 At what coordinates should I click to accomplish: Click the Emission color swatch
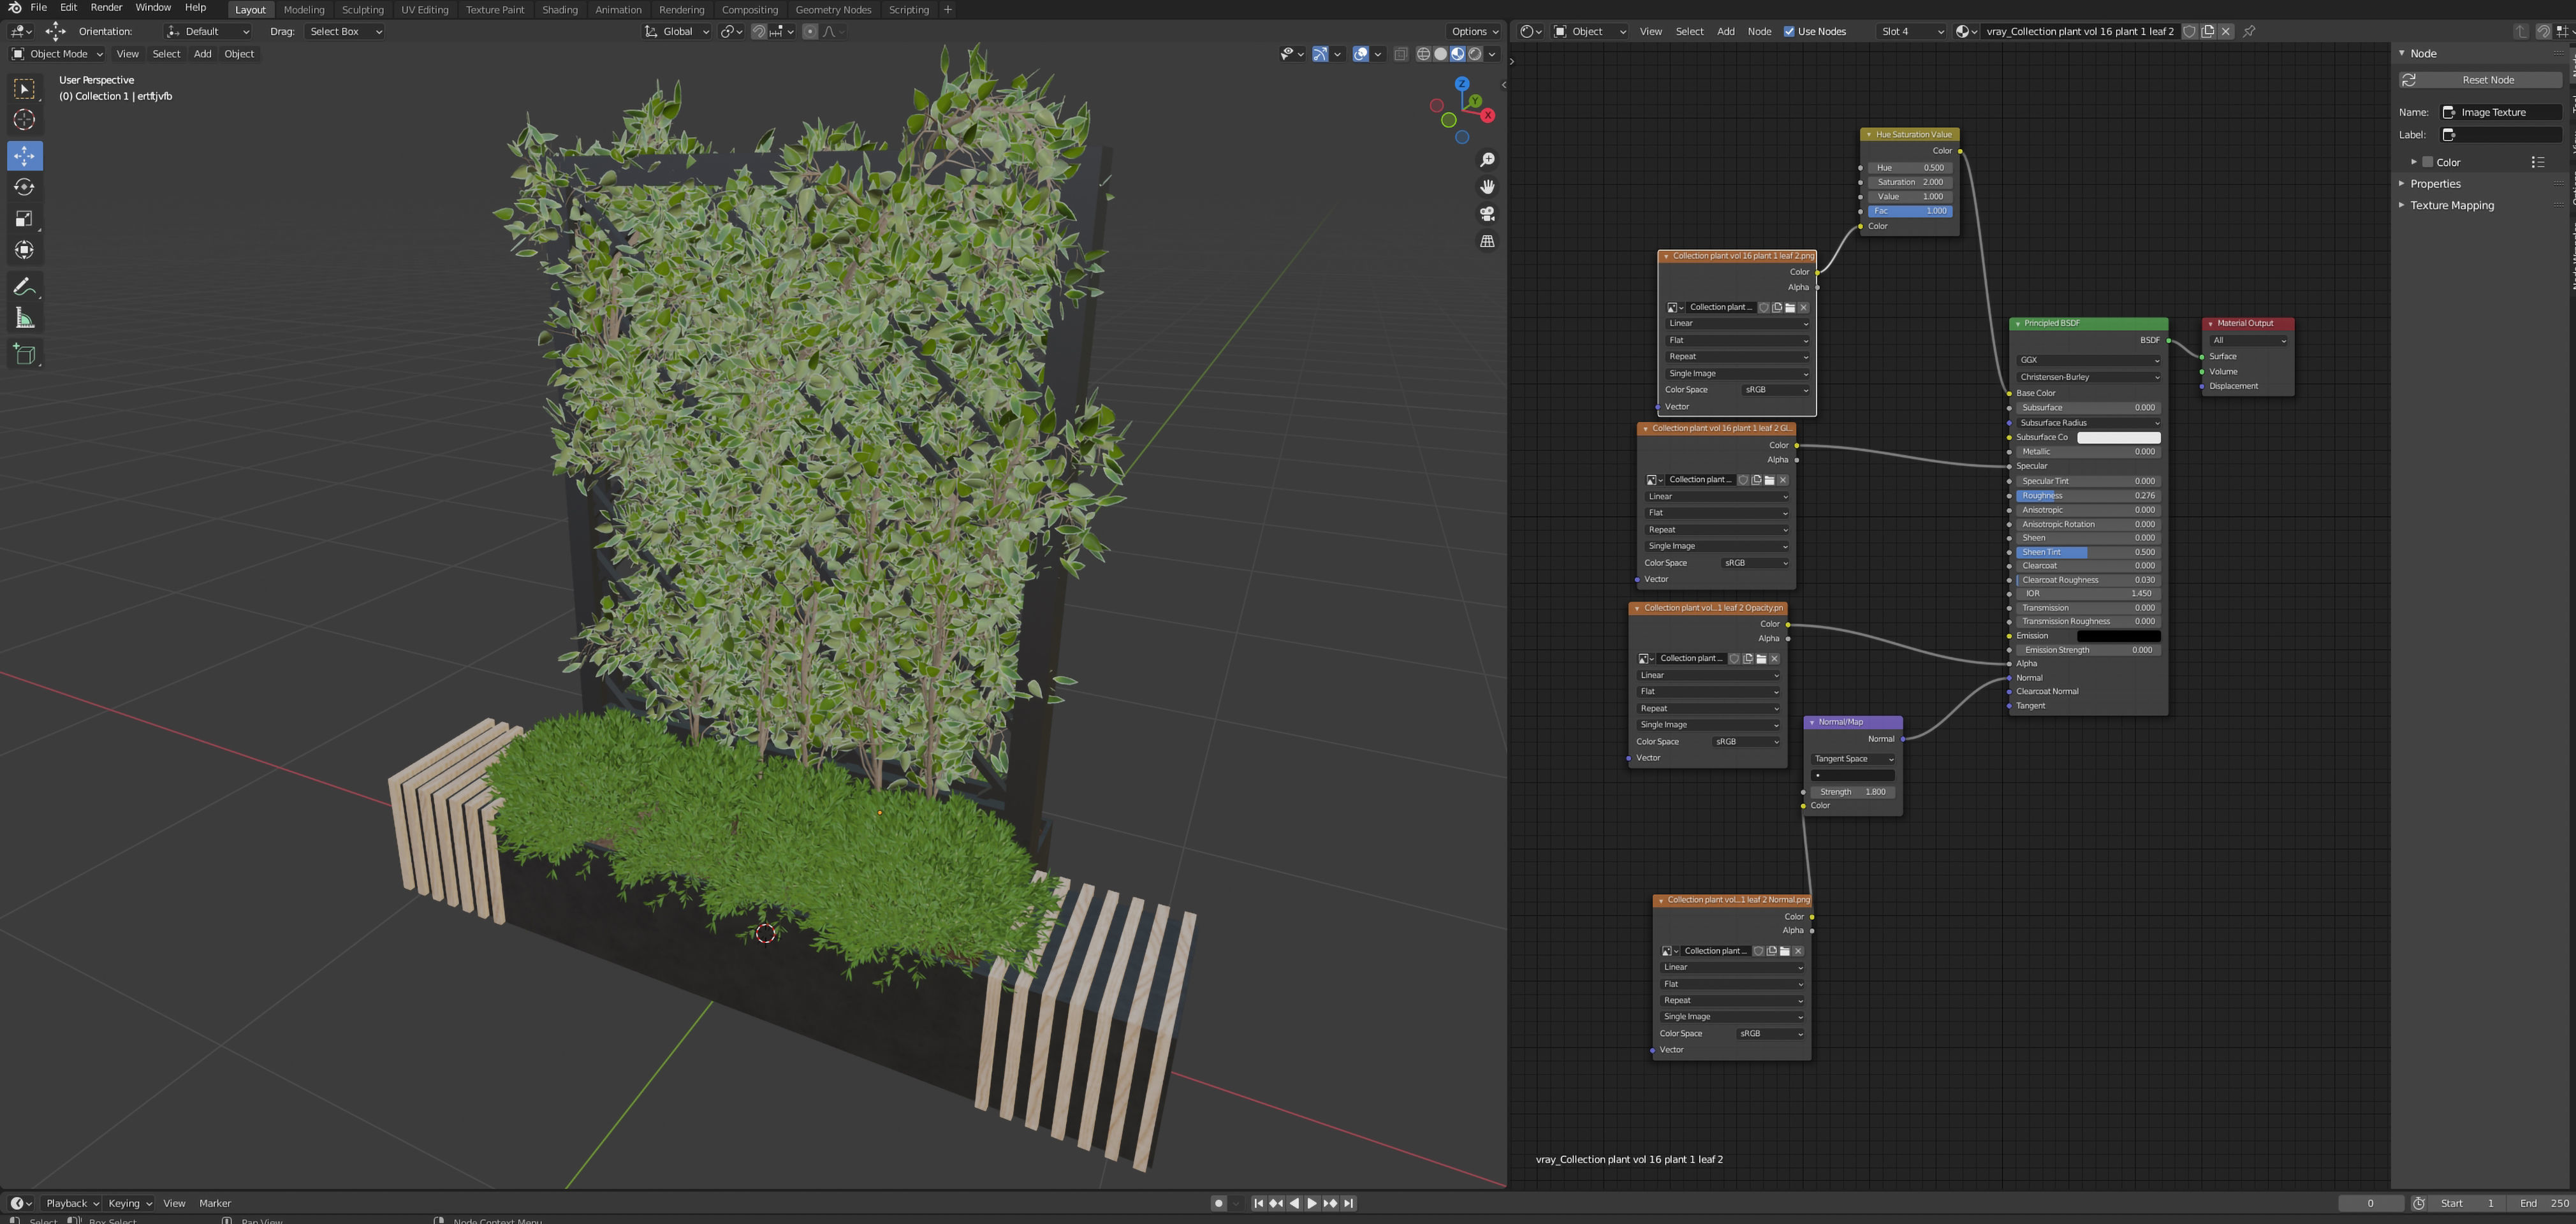click(2119, 636)
